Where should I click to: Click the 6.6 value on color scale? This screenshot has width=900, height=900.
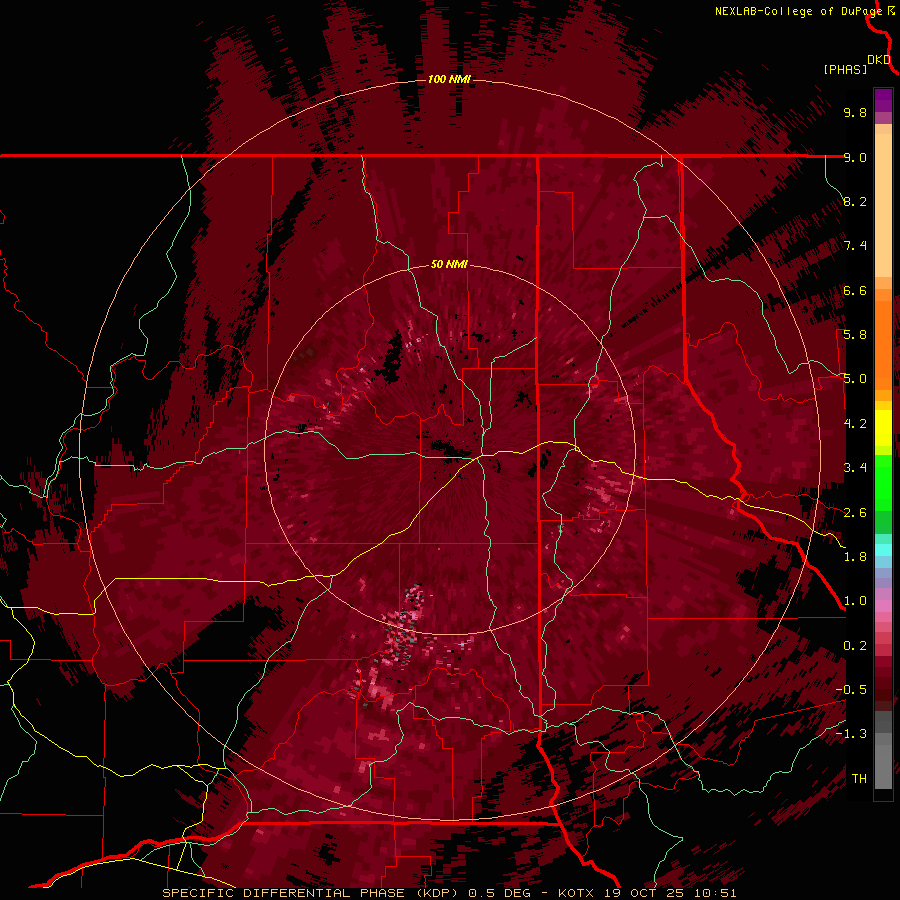pos(855,290)
